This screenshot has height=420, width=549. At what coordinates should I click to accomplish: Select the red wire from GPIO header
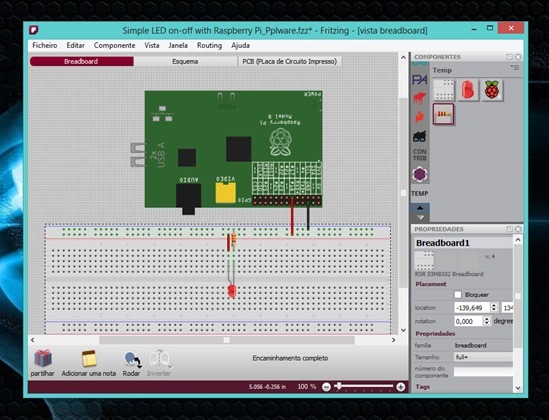tap(292, 217)
